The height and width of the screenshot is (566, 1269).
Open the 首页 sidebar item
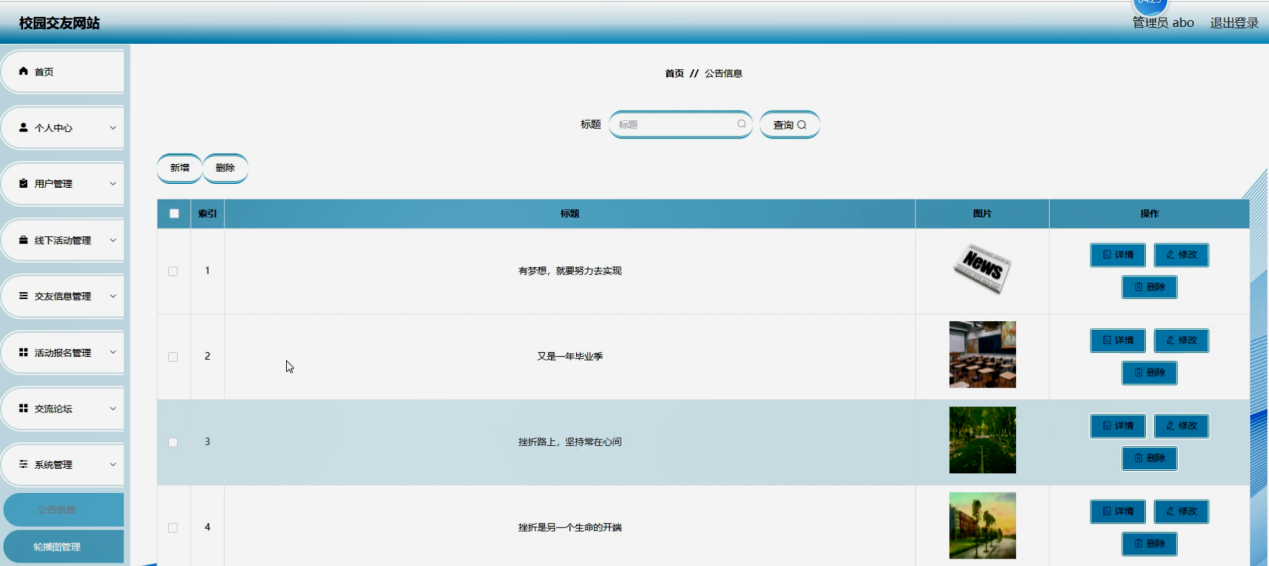62,72
